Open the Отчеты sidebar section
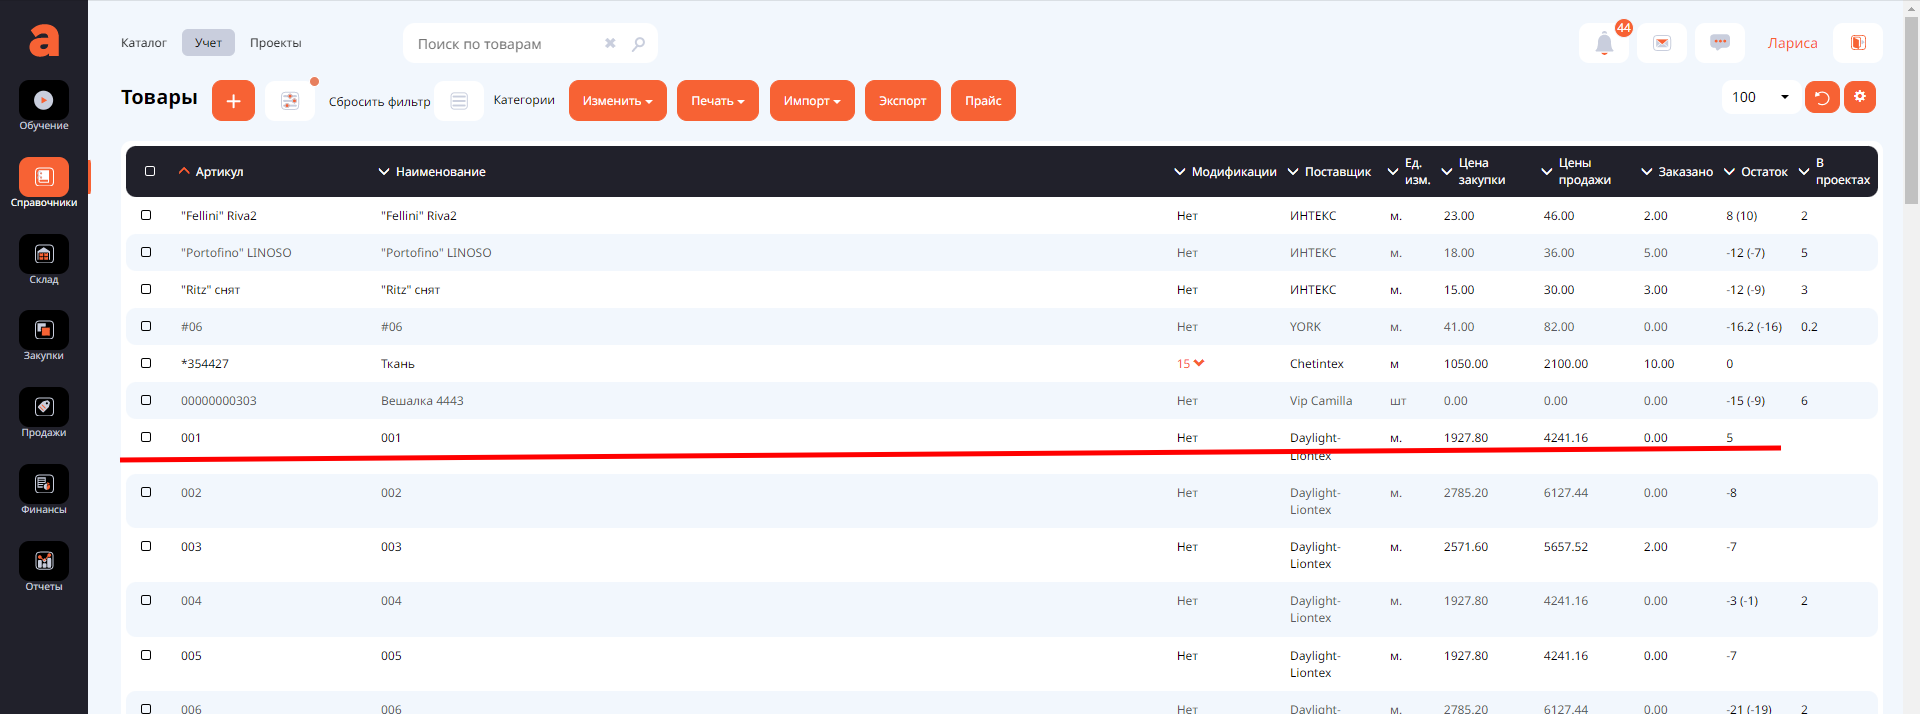 pyautogui.click(x=44, y=562)
